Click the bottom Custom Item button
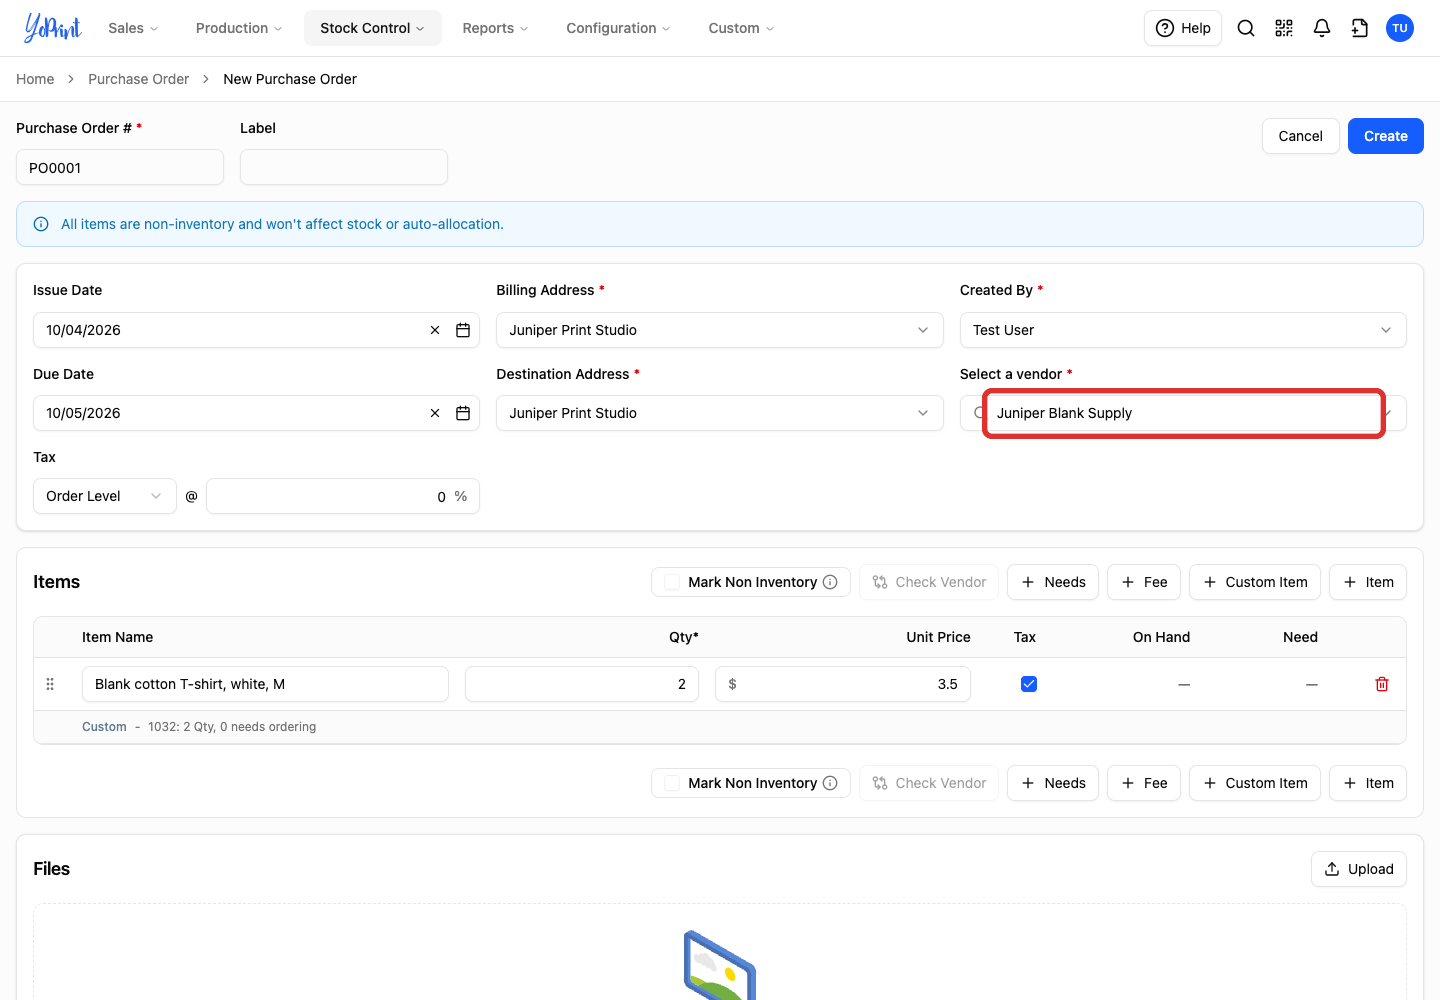Image resolution: width=1440 pixels, height=1000 pixels. click(1255, 783)
